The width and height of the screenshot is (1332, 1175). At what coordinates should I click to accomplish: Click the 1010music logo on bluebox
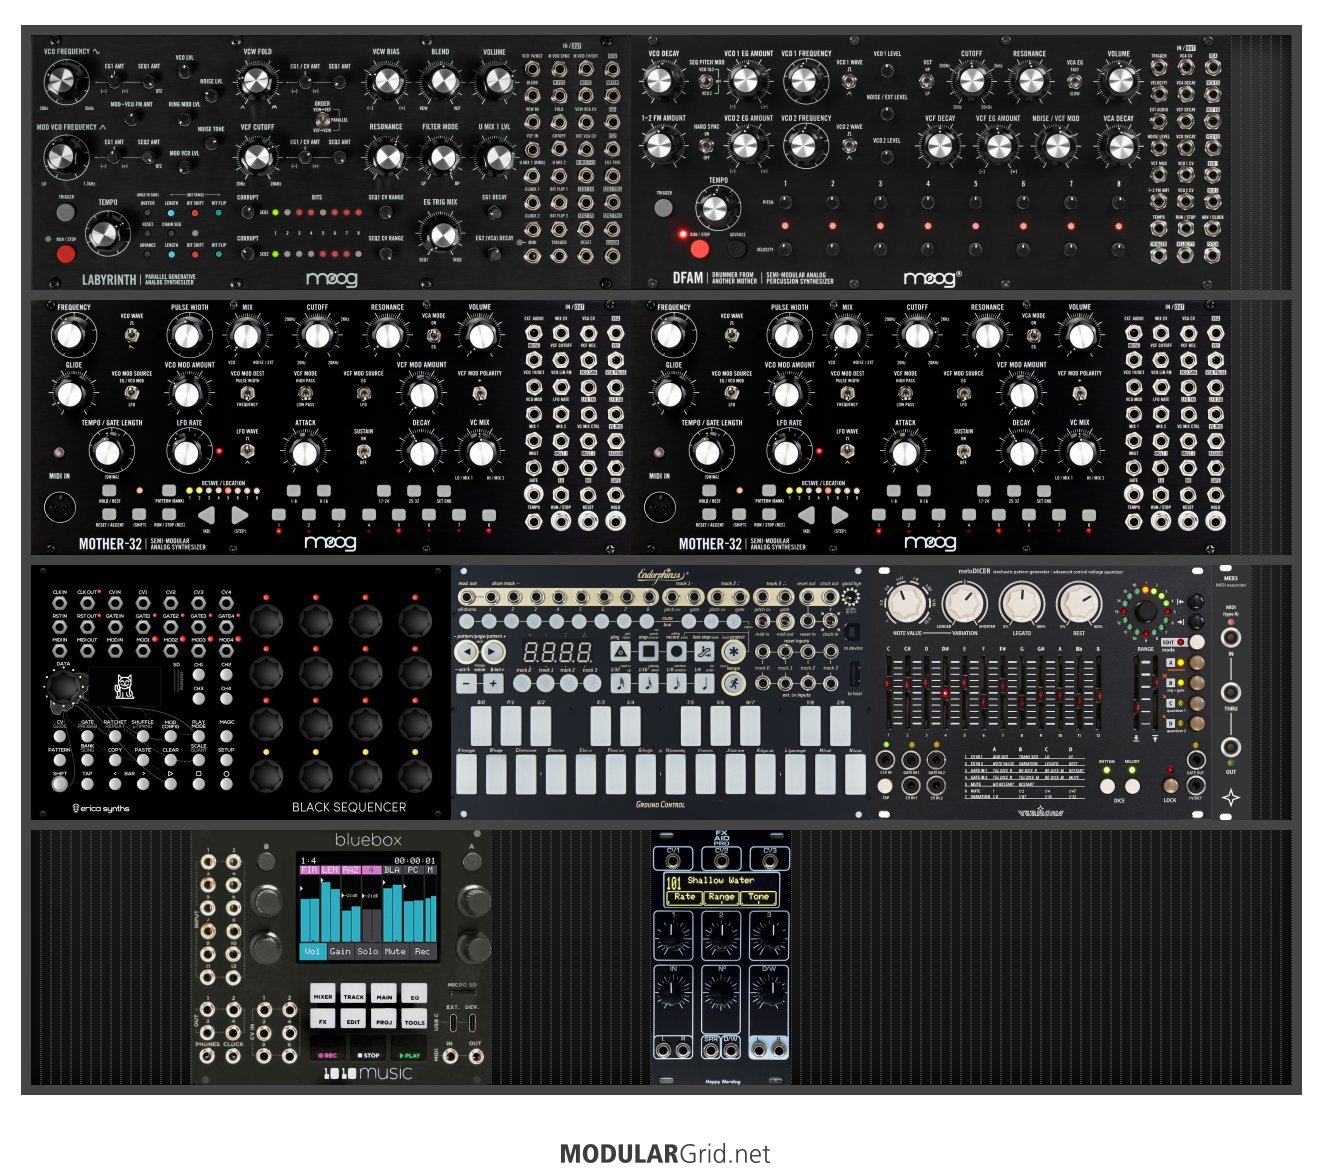[367, 1073]
